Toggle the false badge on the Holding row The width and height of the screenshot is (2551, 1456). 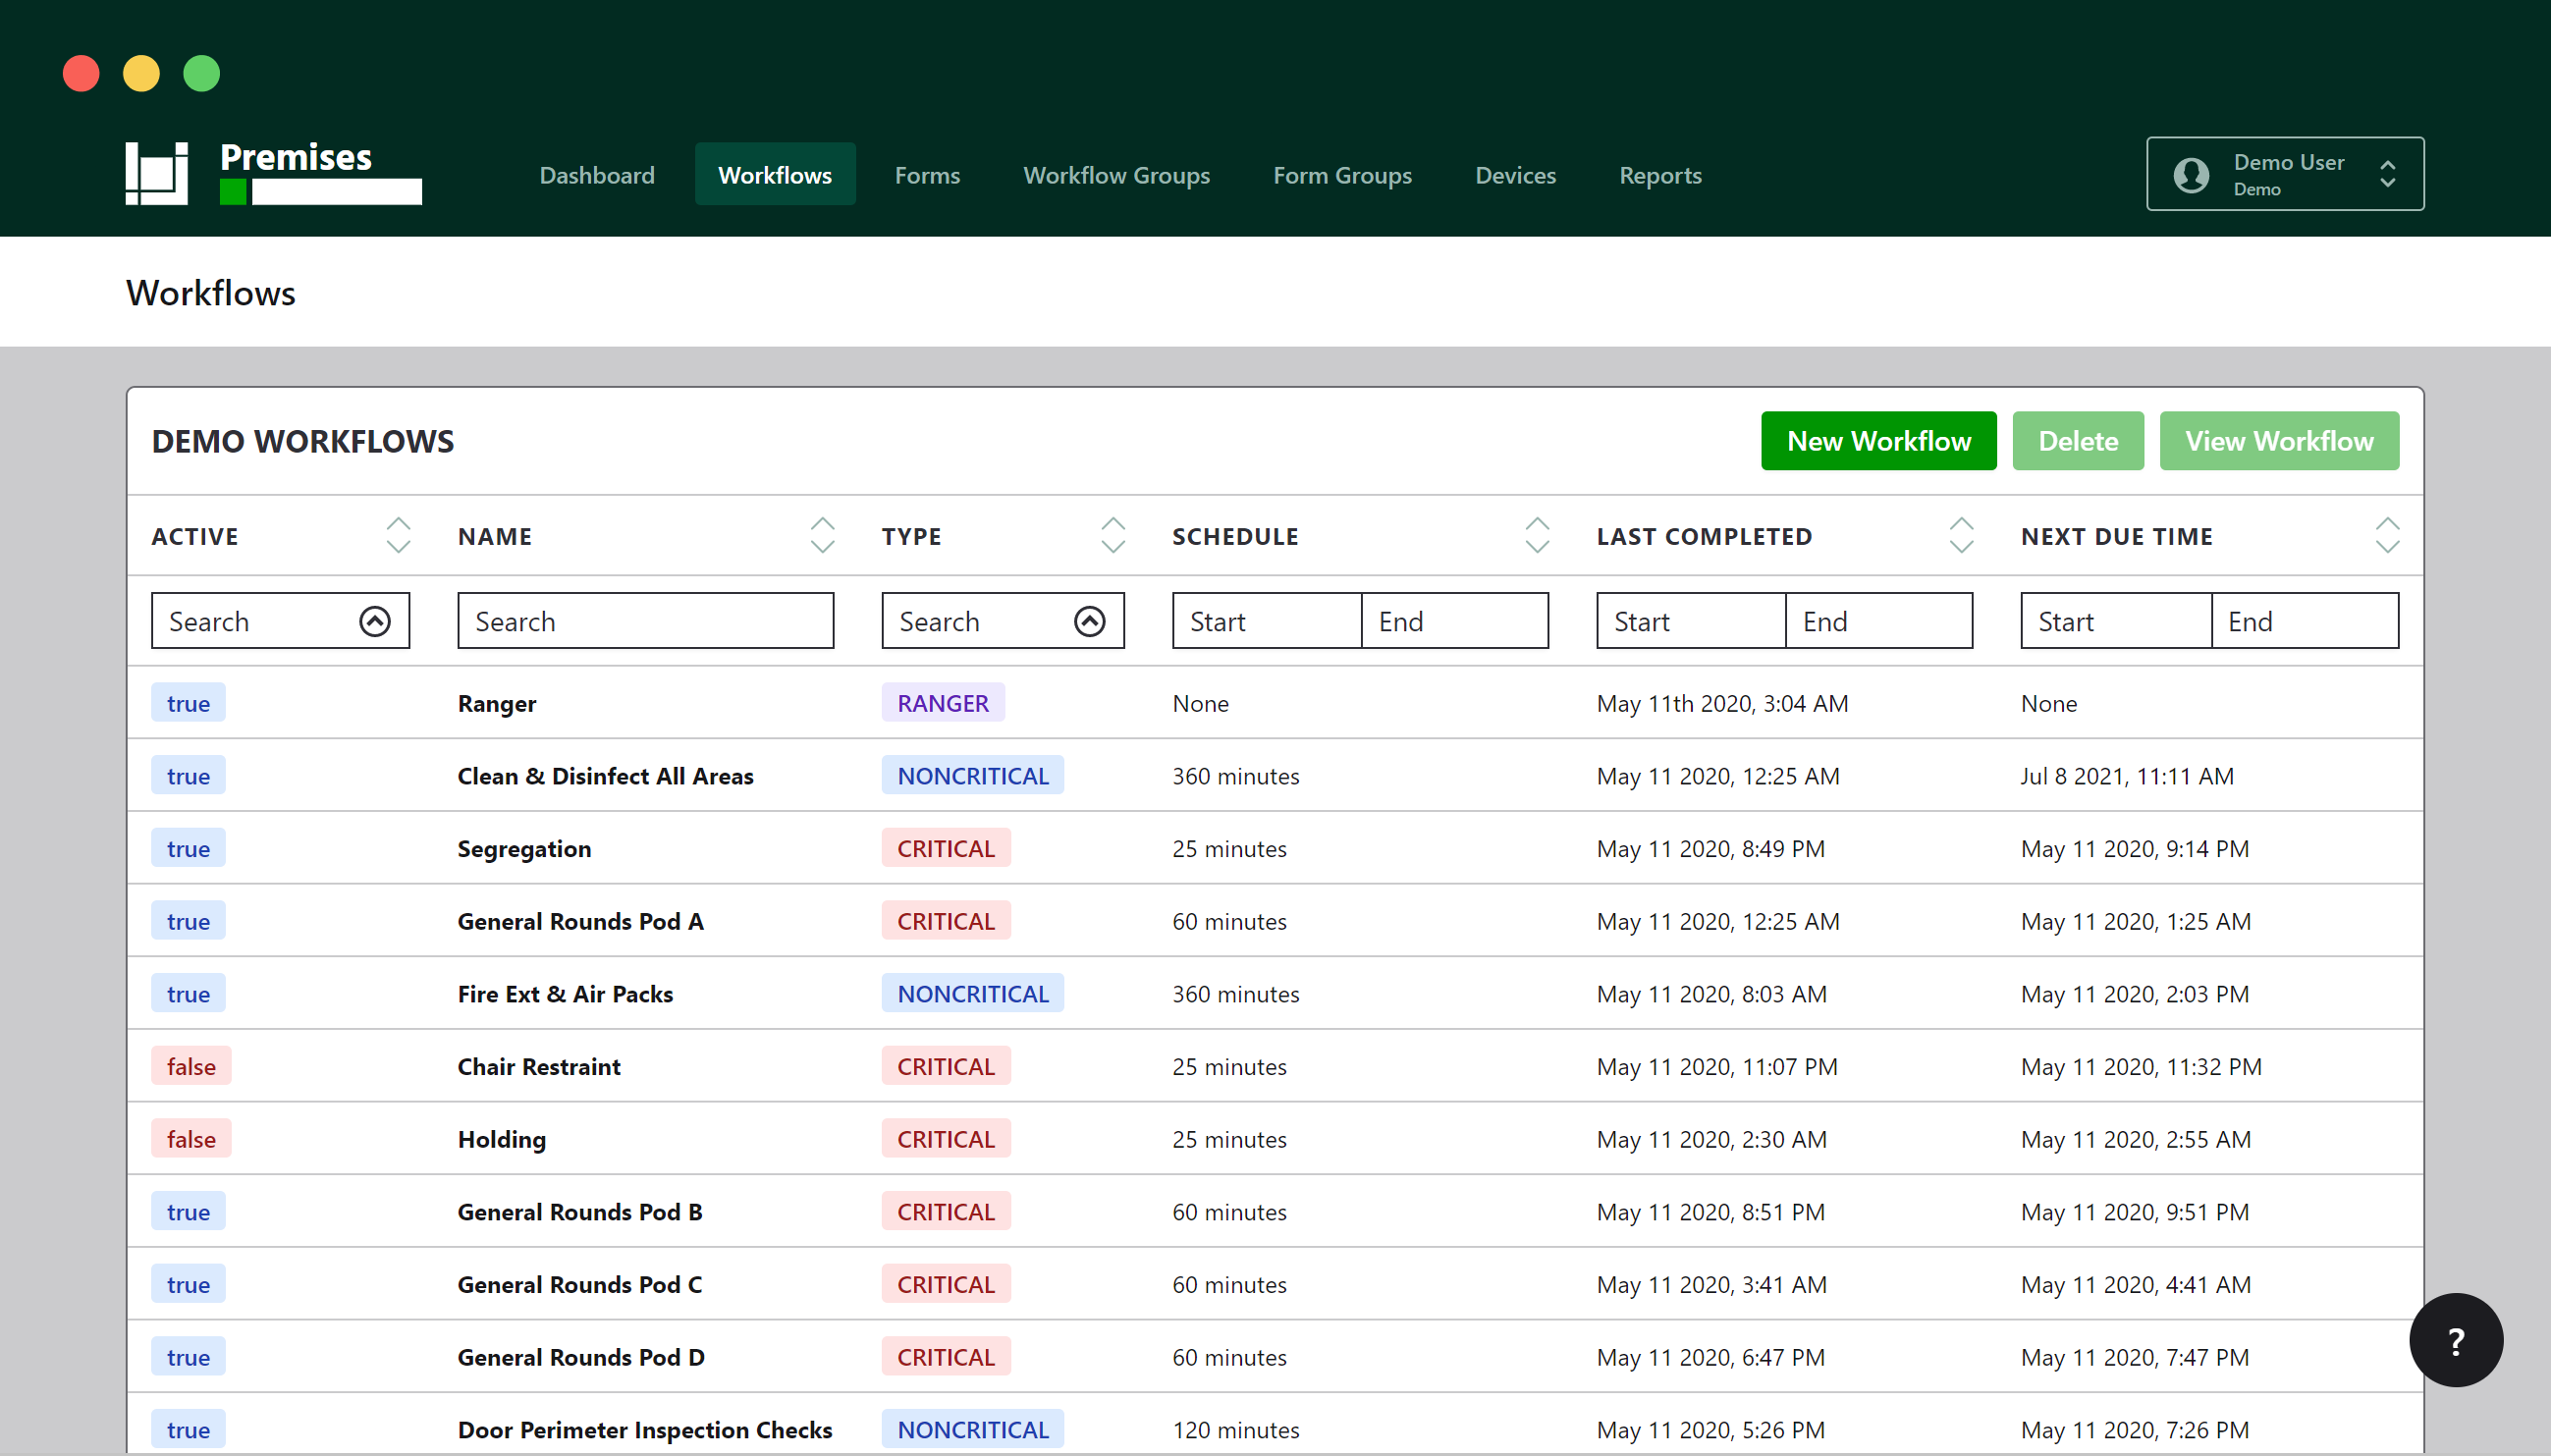point(190,1138)
